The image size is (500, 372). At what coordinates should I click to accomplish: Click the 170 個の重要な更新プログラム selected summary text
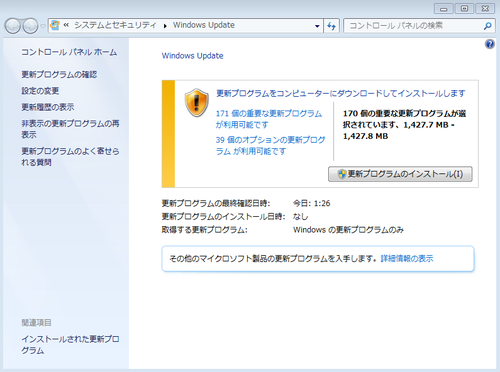[x=404, y=125]
